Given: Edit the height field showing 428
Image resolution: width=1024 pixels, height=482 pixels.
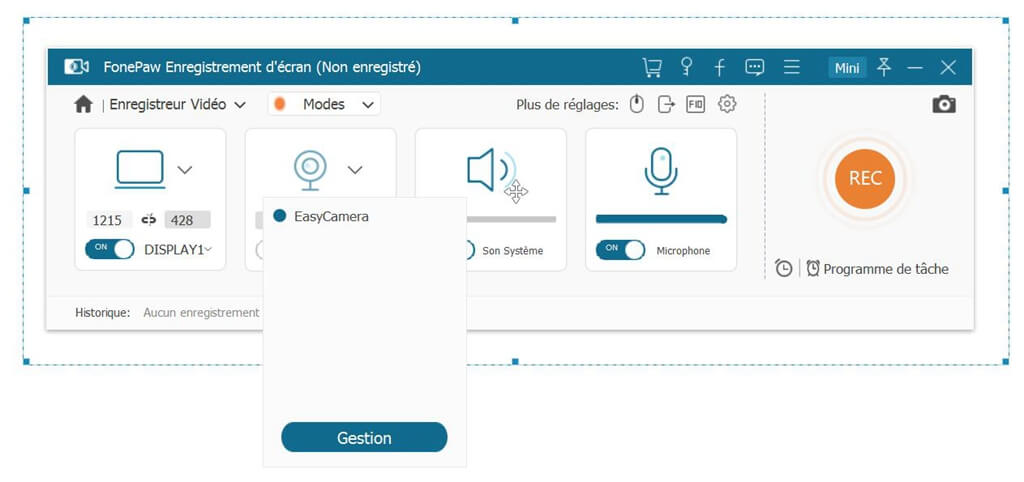Looking at the screenshot, I should tap(187, 220).
